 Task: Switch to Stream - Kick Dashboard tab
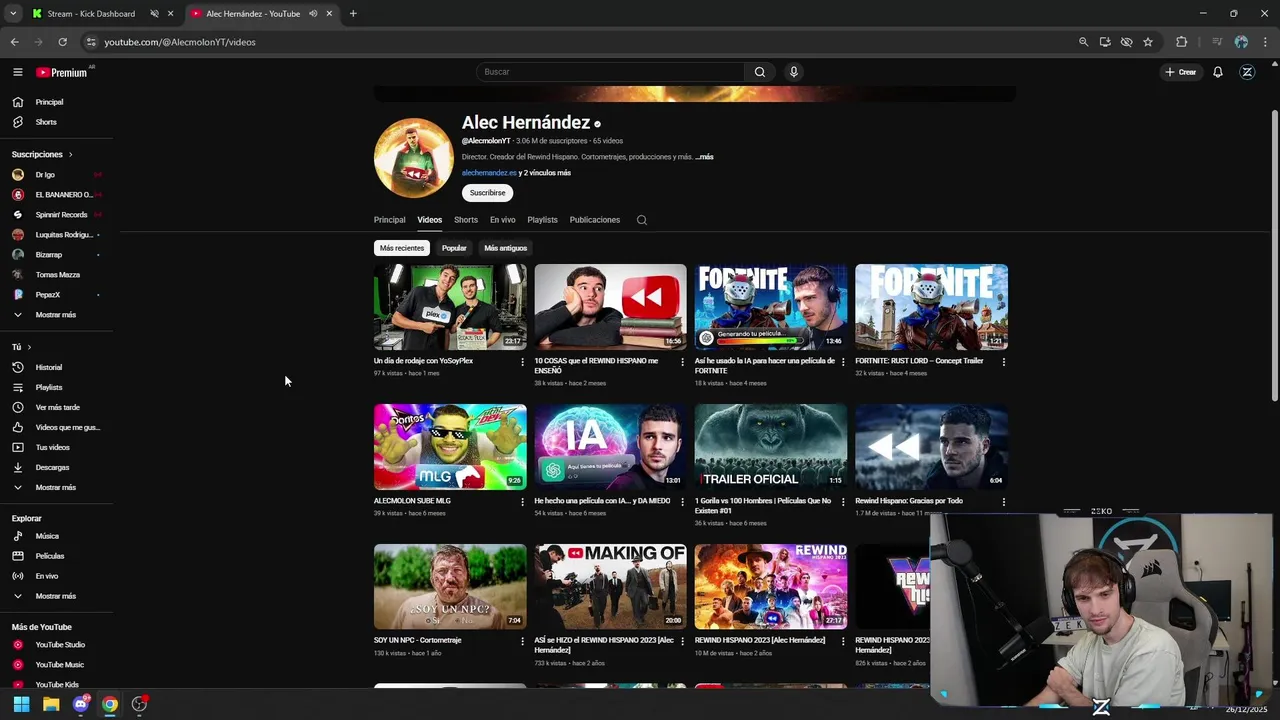pyautogui.click(x=90, y=14)
